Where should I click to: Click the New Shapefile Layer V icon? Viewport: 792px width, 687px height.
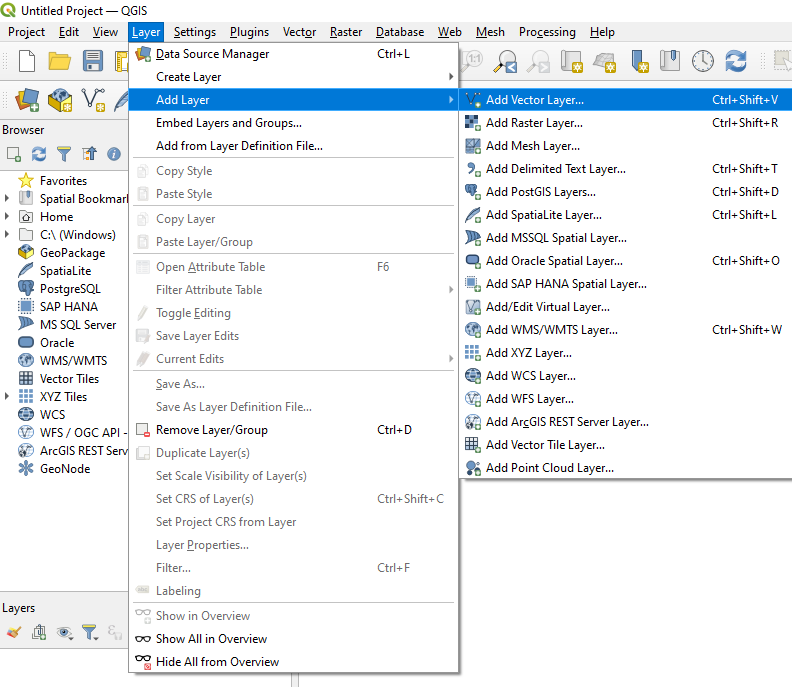click(x=93, y=100)
